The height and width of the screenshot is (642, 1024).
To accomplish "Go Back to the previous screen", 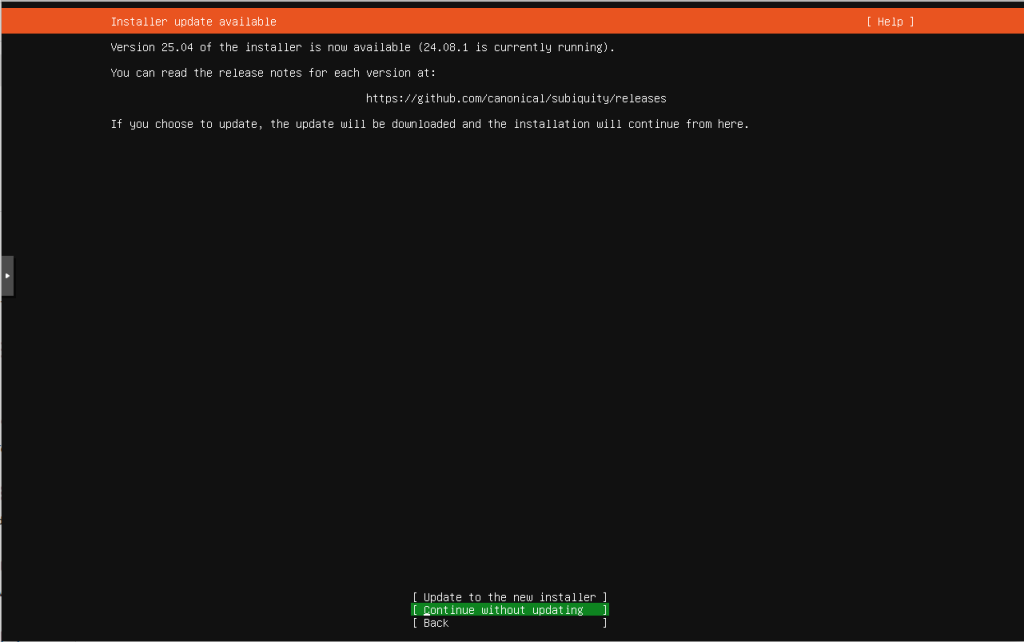I will [x=436, y=623].
